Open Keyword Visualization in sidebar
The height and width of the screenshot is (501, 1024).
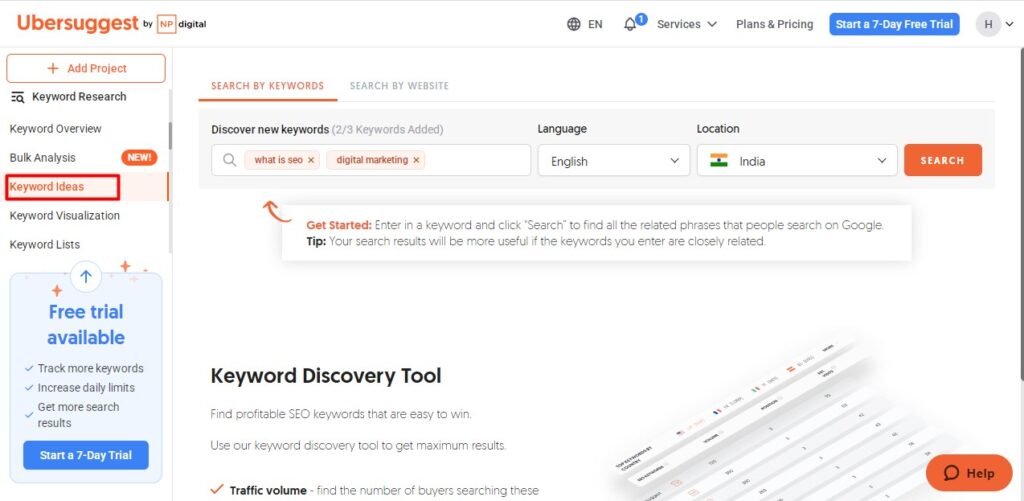pos(65,216)
